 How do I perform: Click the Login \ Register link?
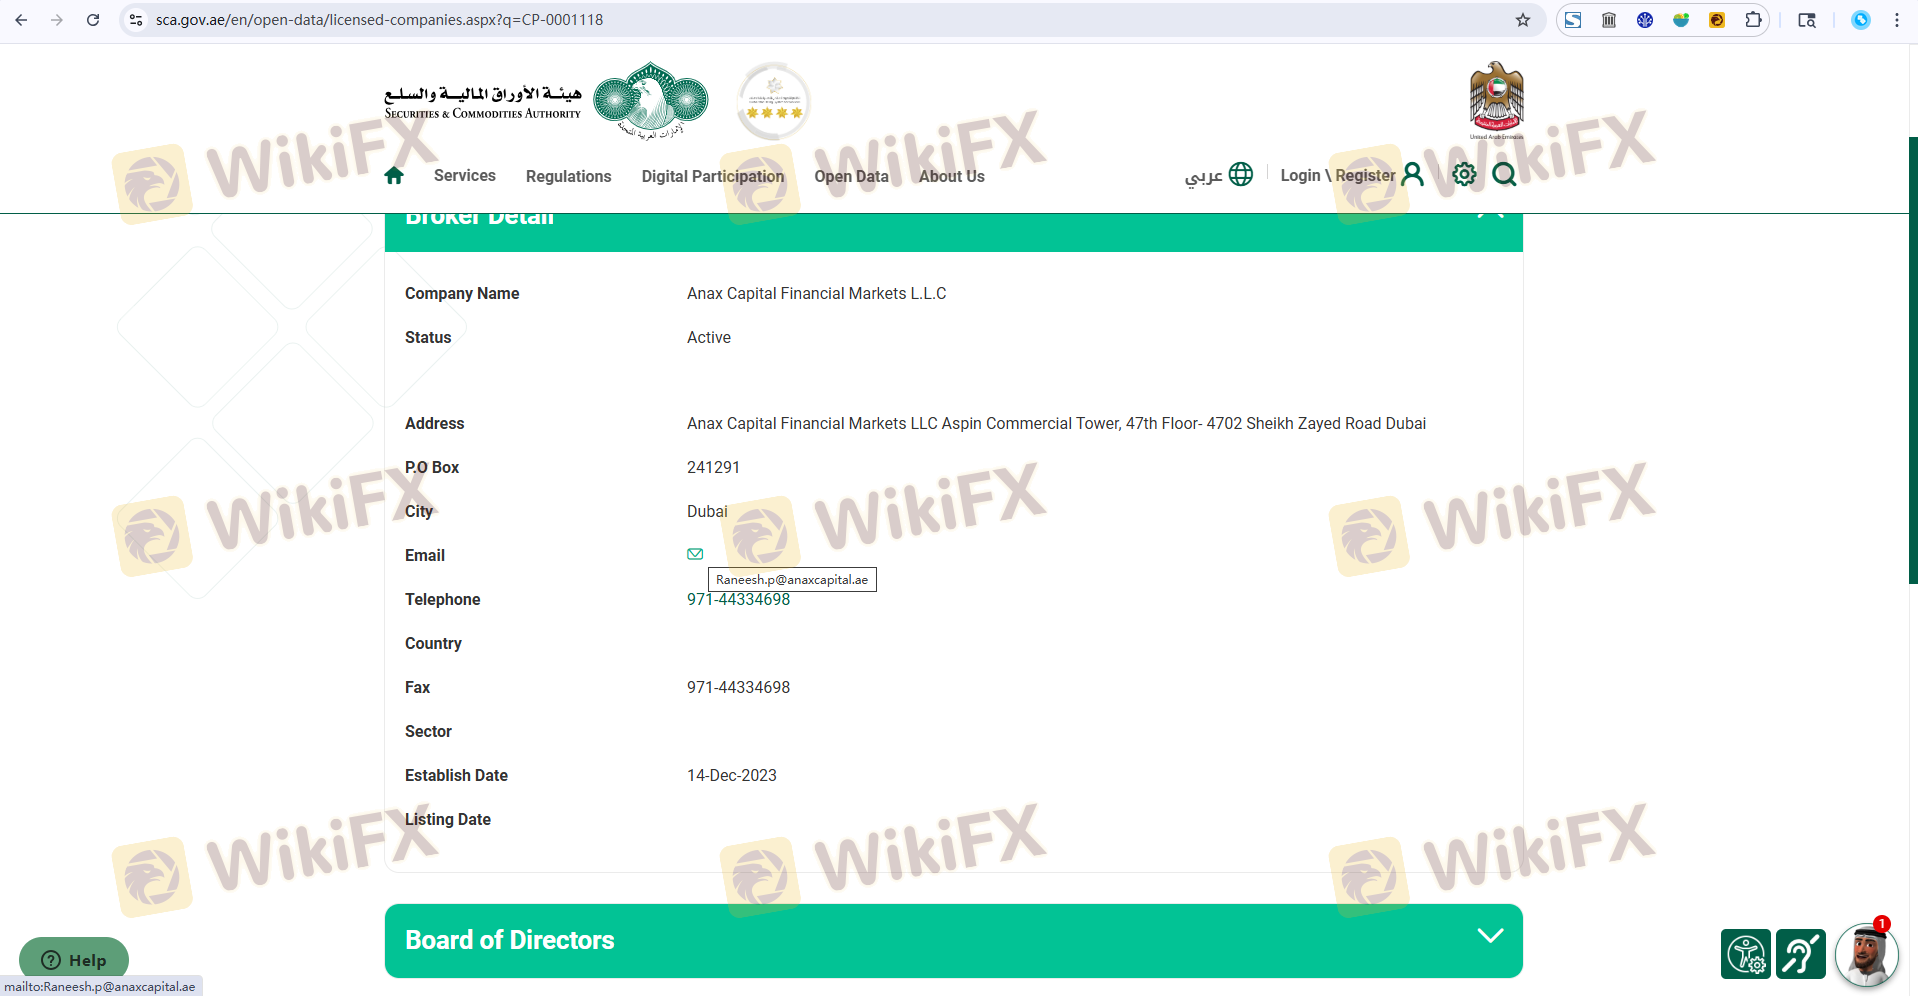coord(1337,176)
